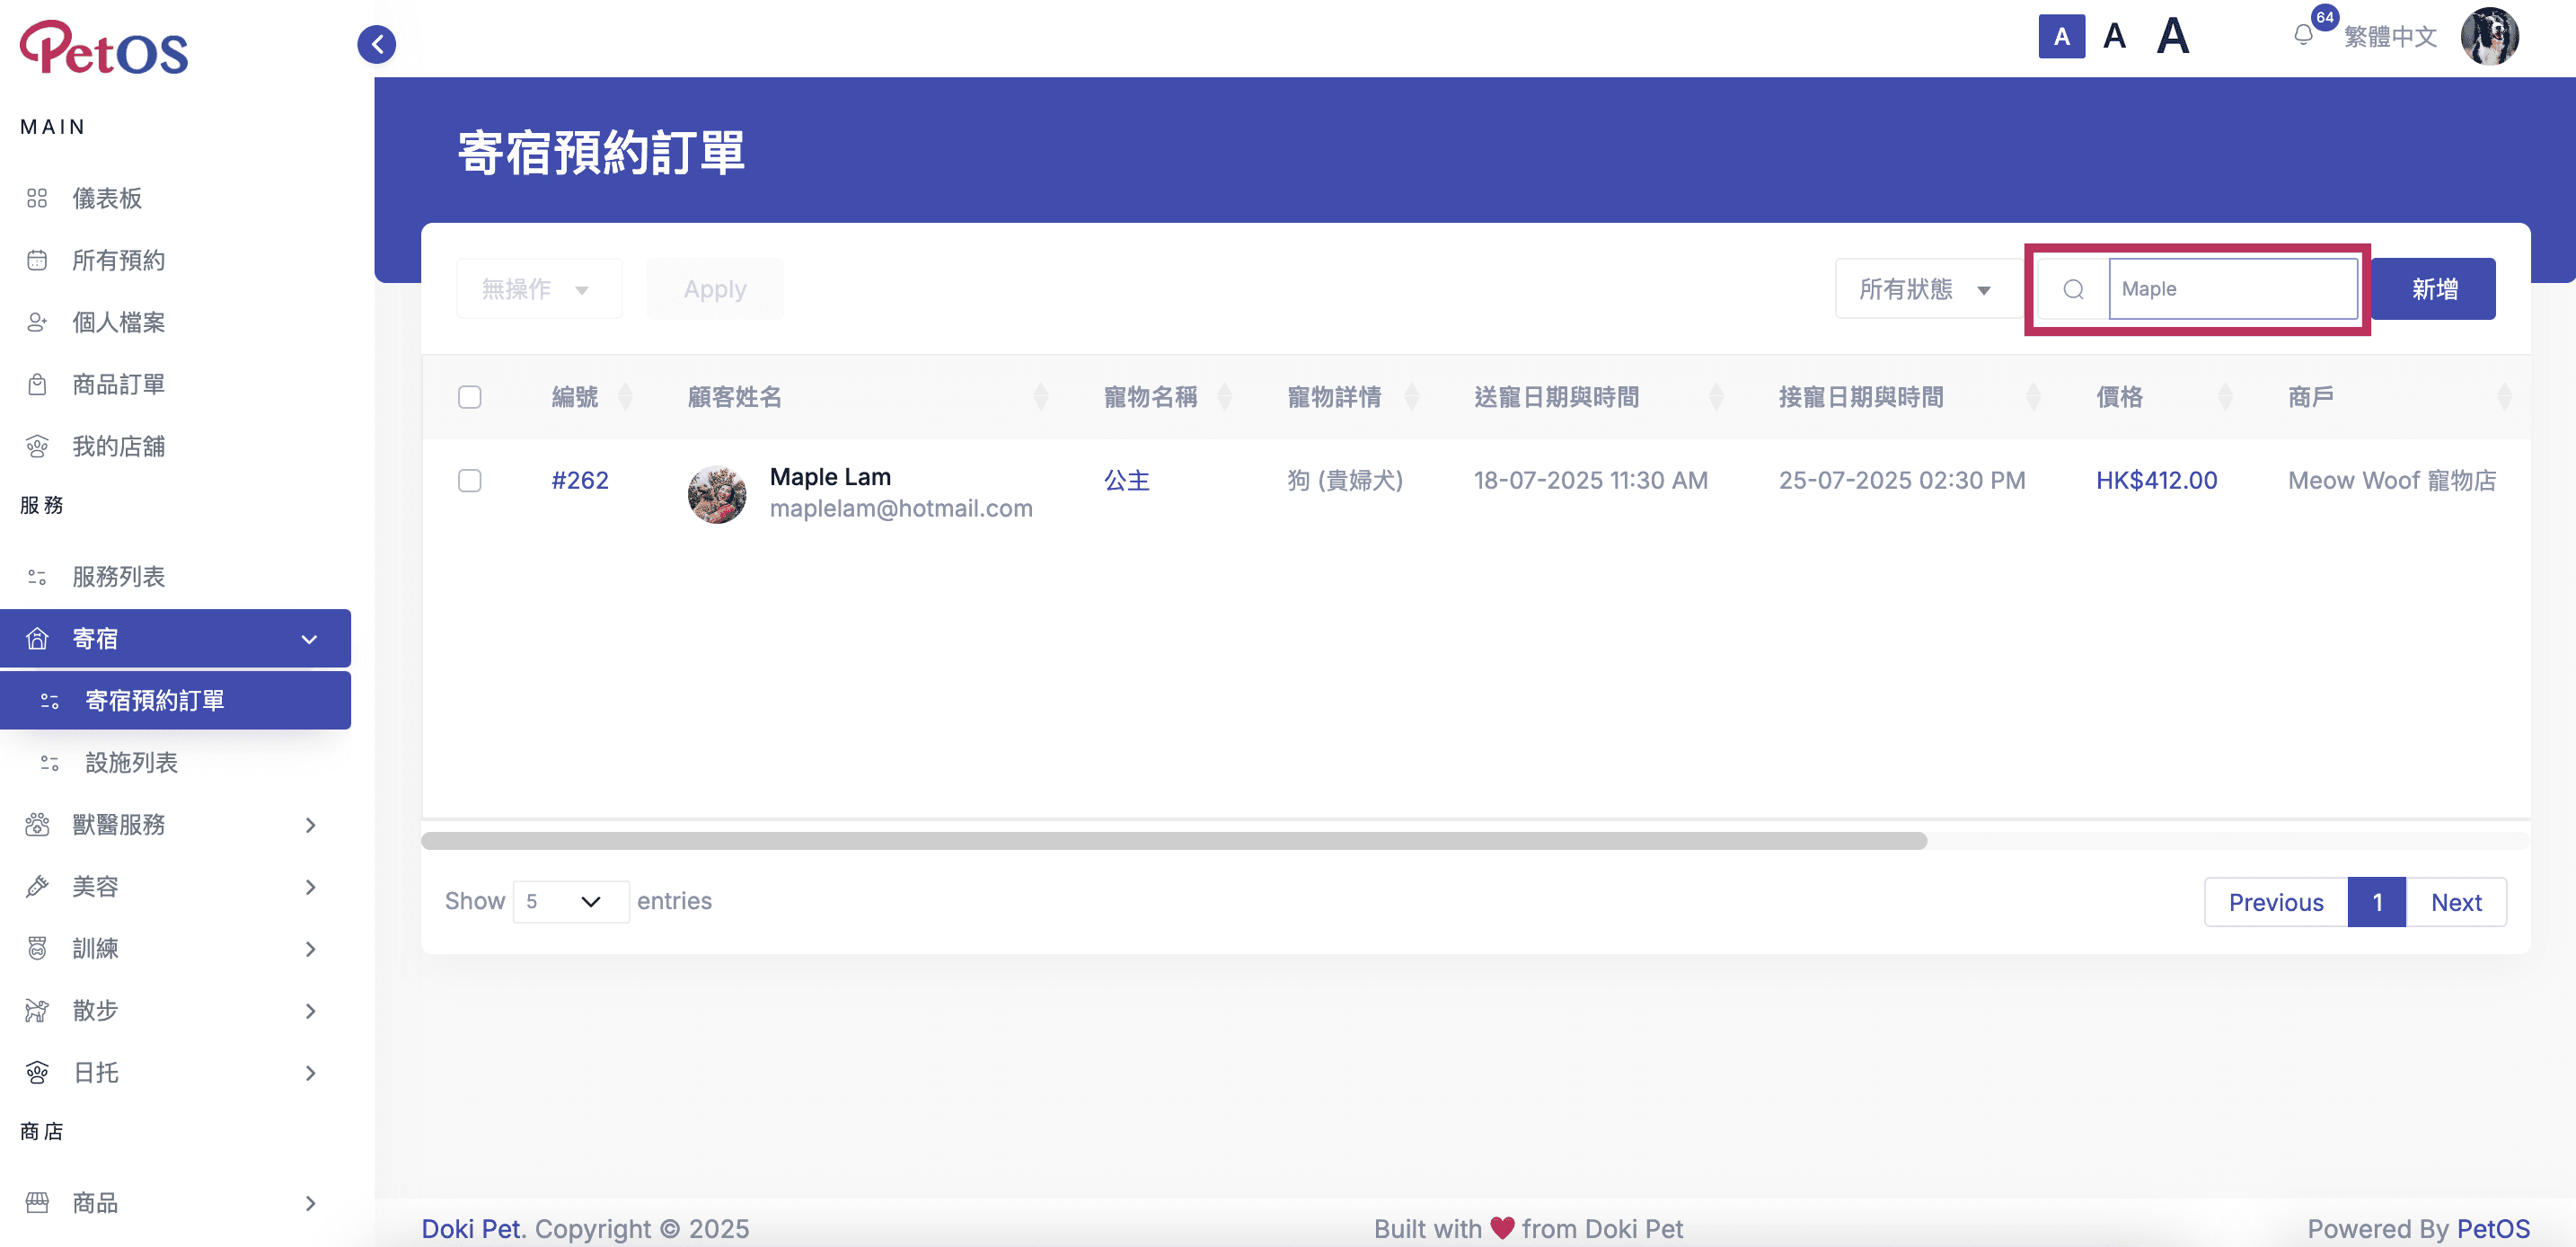Screen dimensions: 2576x1247
Task: Click the 我的店舖 paw icon
Action: click(37, 446)
